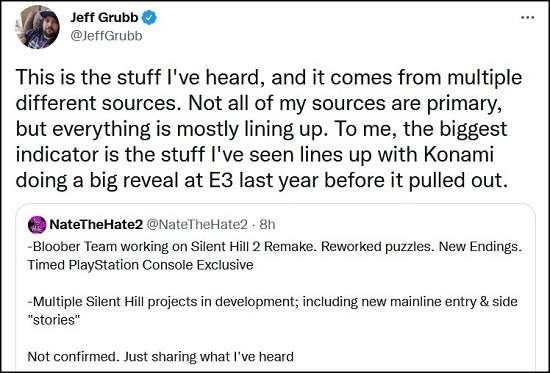Click the "different sources" line of tweet
This screenshot has height=373, width=550.
pos(258,103)
